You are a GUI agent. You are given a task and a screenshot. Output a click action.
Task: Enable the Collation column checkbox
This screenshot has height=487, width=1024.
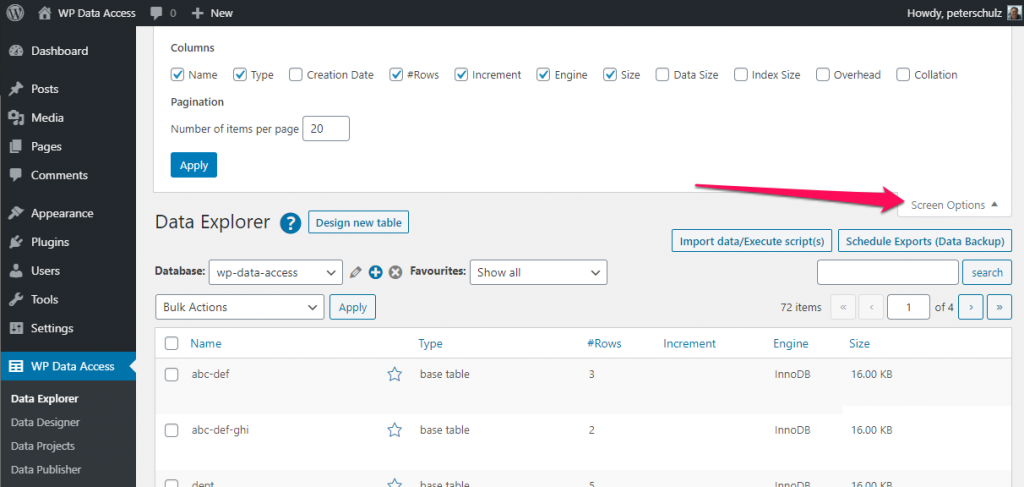[x=903, y=74]
